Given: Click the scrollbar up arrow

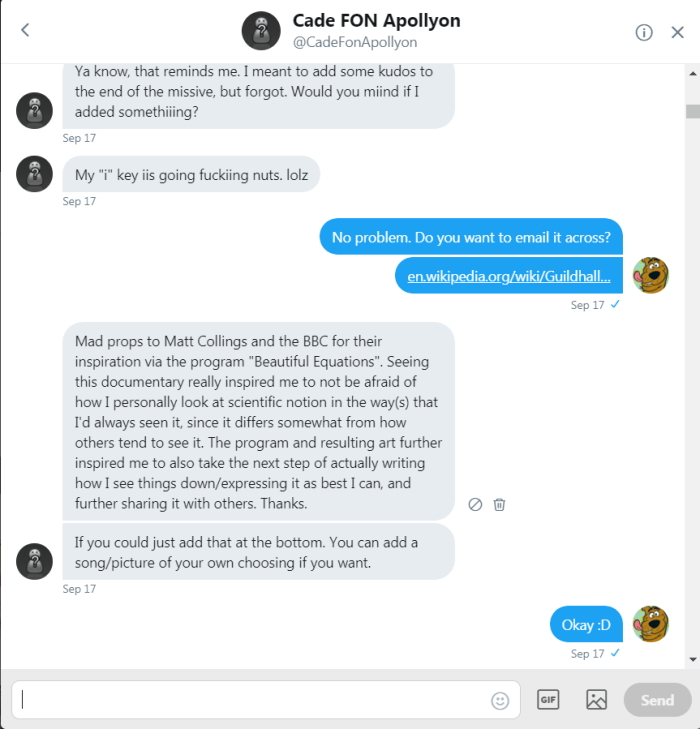Looking at the screenshot, I should coord(692,73).
